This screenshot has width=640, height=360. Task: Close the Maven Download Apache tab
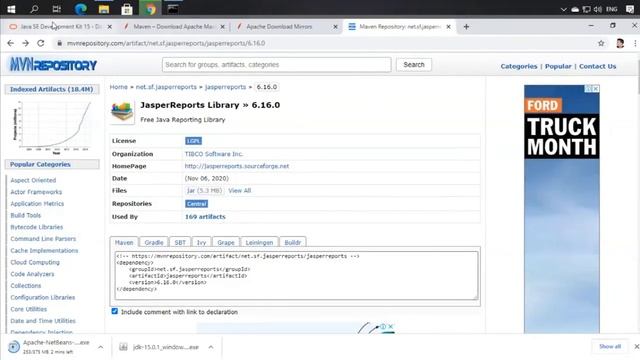pos(222,27)
